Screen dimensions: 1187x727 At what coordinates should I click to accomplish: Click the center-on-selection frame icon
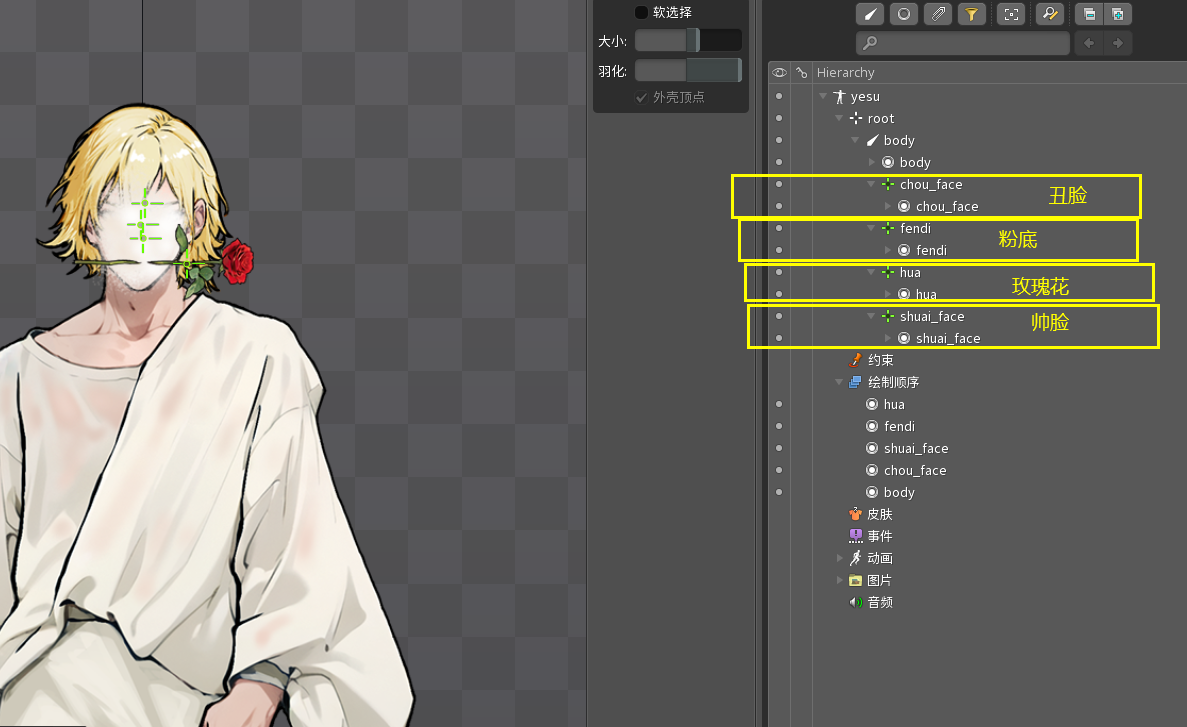coord(1012,14)
